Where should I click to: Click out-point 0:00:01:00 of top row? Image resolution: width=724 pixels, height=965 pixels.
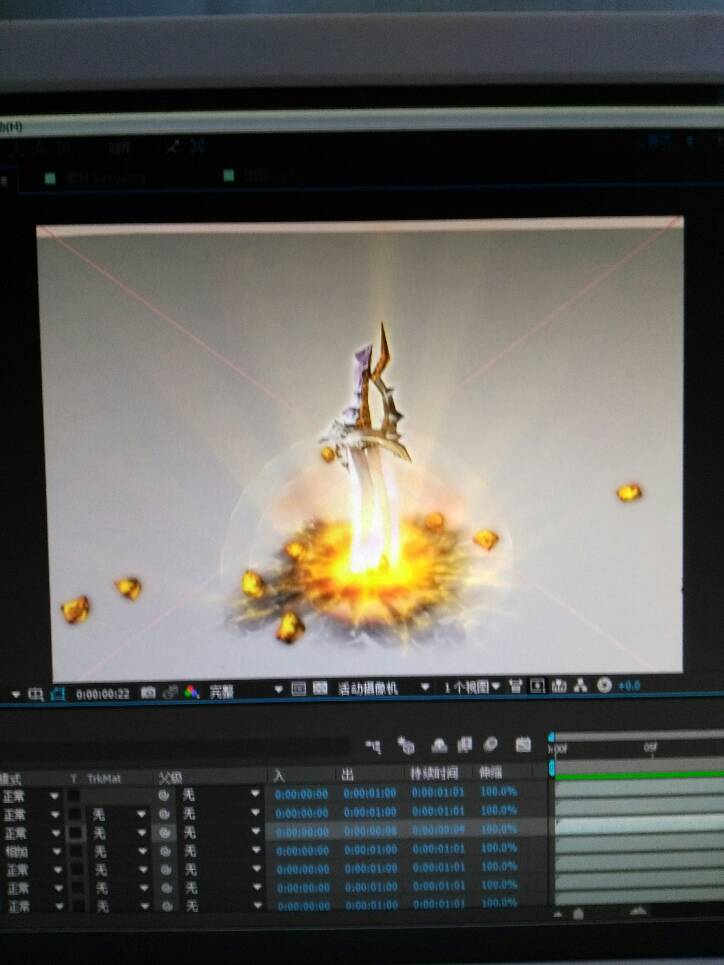tap(369, 793)
